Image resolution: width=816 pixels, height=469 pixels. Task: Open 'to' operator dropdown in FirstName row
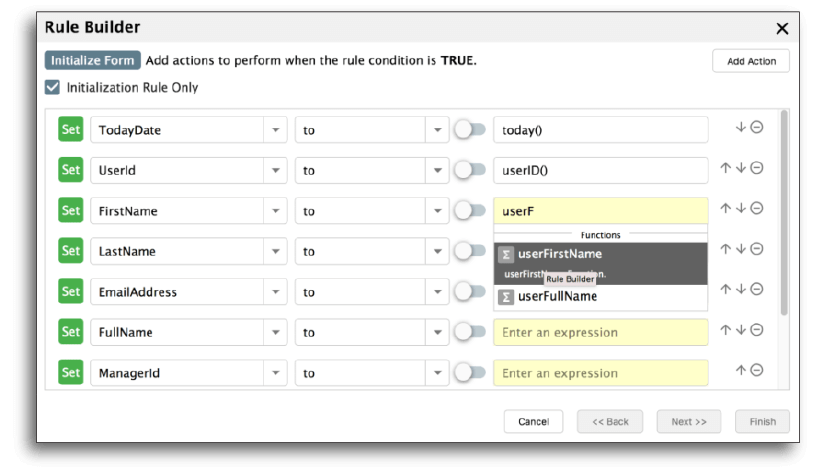click(x=438, y=211)
